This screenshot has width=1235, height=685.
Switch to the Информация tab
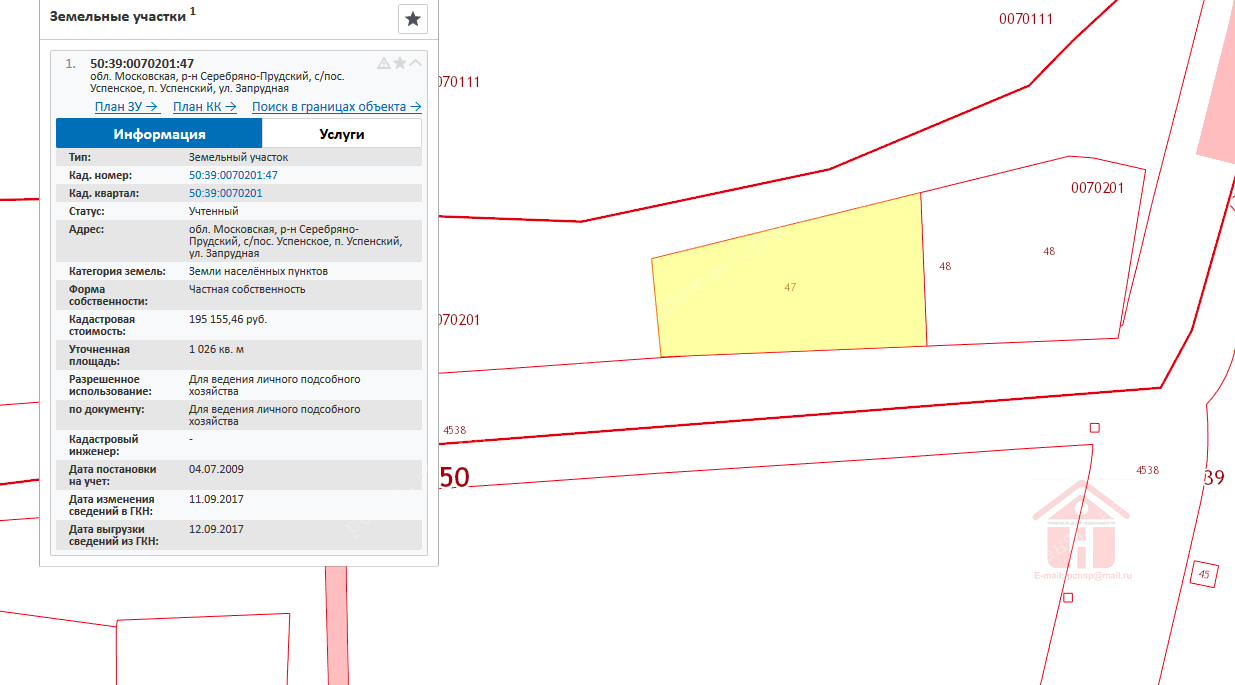tap(159, 134)
